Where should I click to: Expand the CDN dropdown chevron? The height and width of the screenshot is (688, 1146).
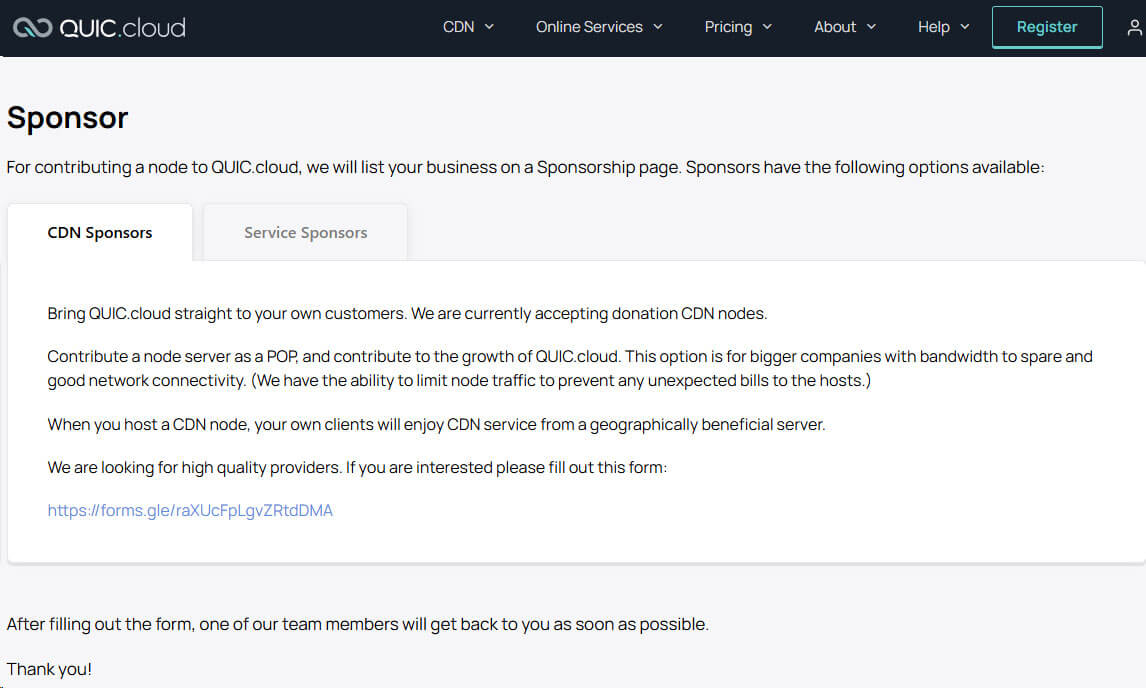pyautogui.click(x=490, y=27)
